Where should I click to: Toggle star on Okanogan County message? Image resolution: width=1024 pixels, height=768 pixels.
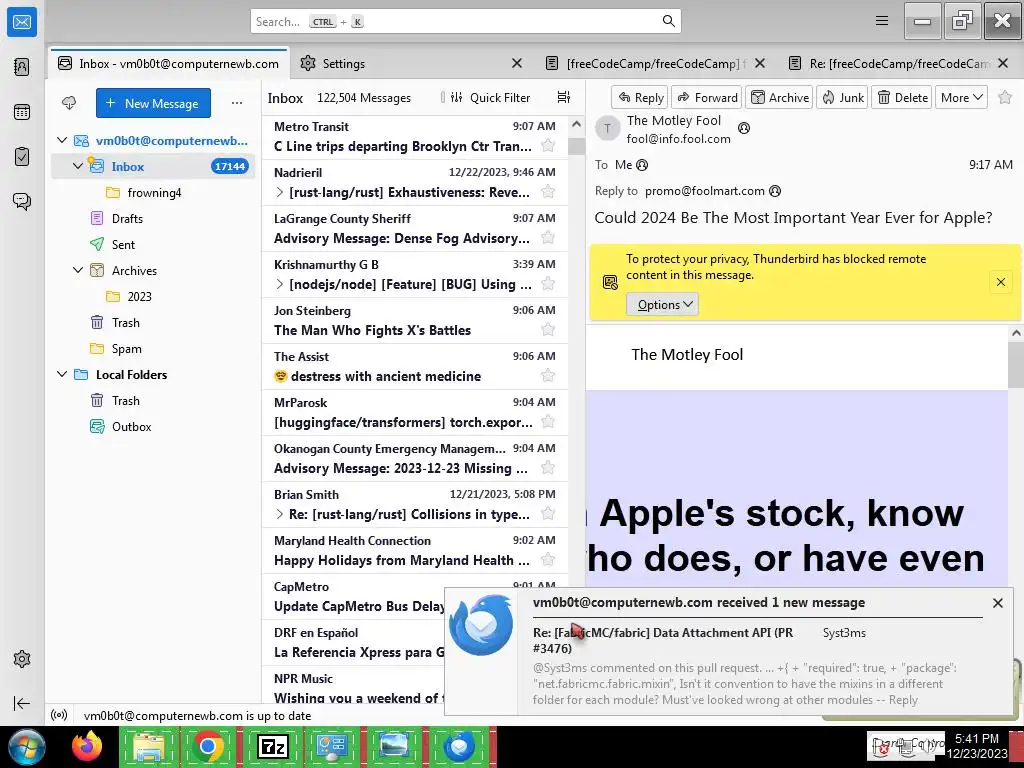548,468
